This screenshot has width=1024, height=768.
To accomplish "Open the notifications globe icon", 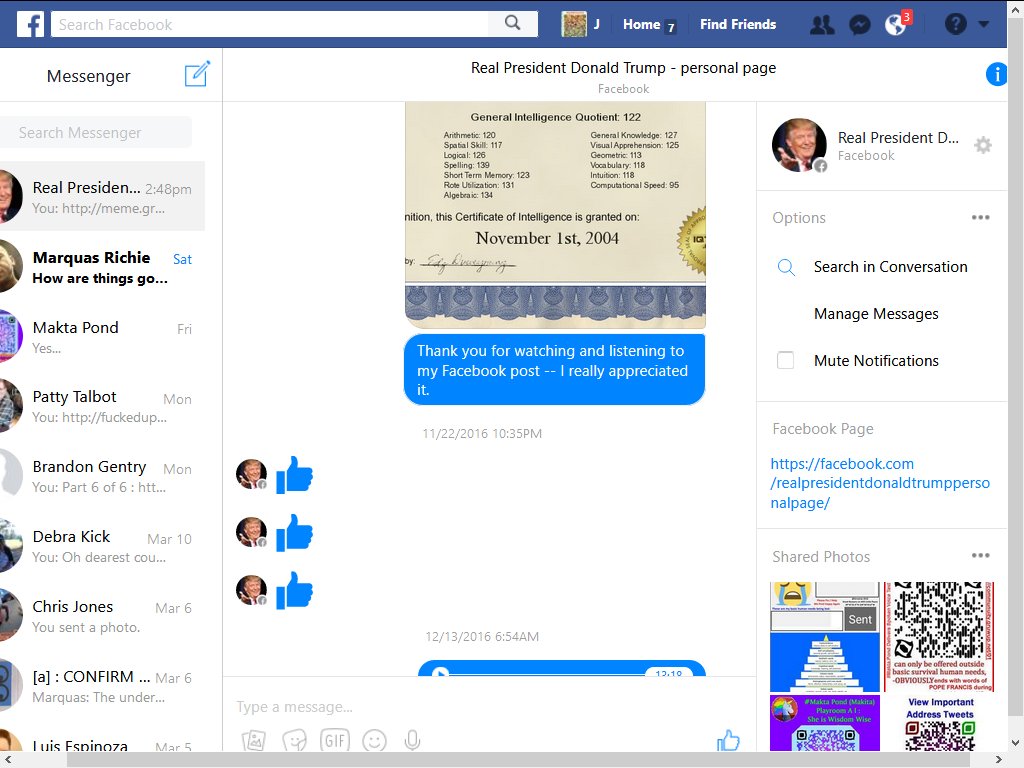I will [895, 25].
